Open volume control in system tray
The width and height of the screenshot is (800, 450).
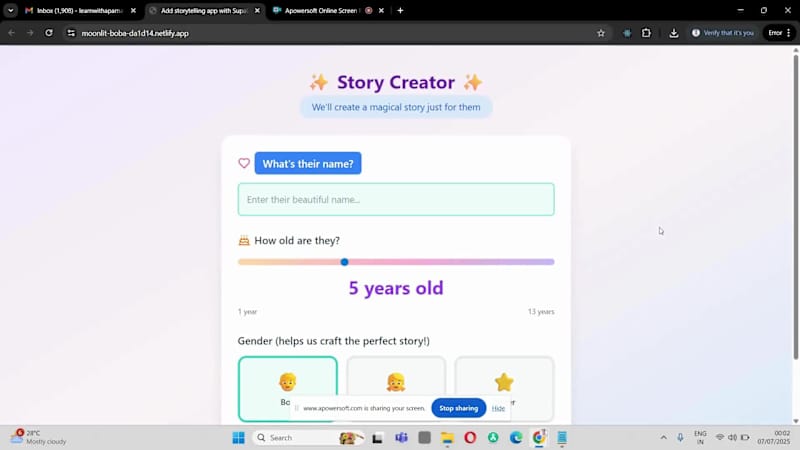(x=732, y=437)
